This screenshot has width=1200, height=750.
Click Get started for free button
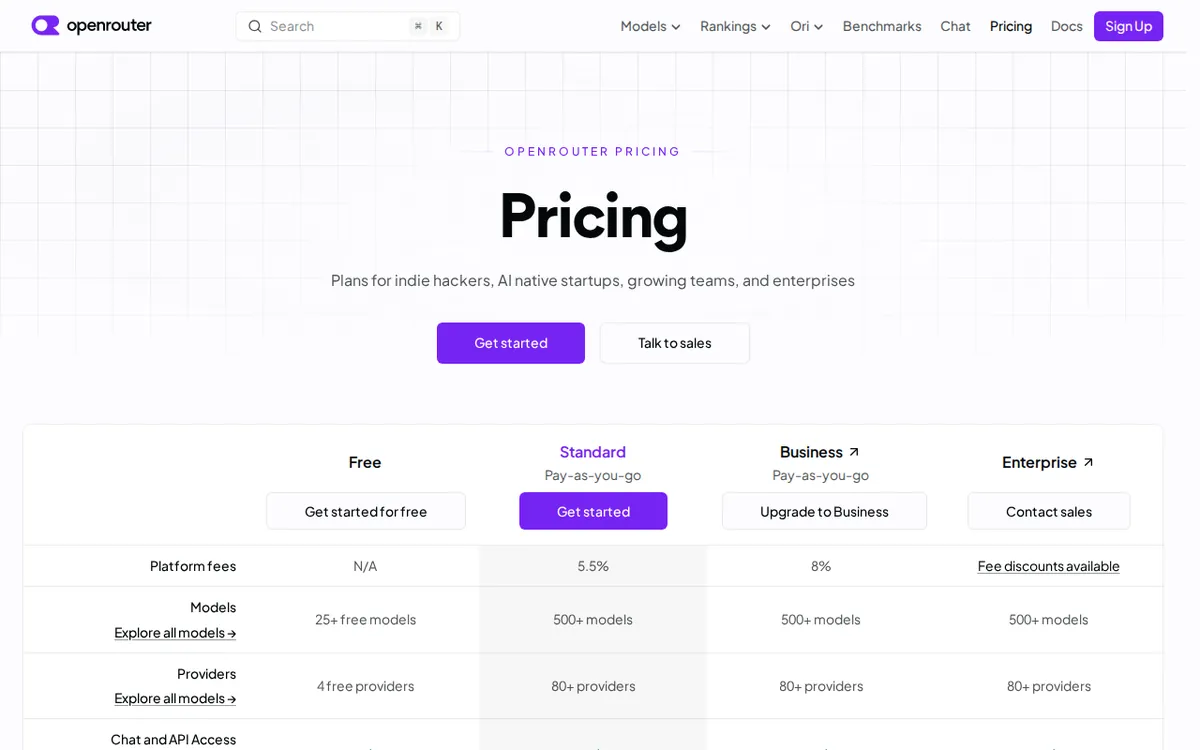coord(366,511)
